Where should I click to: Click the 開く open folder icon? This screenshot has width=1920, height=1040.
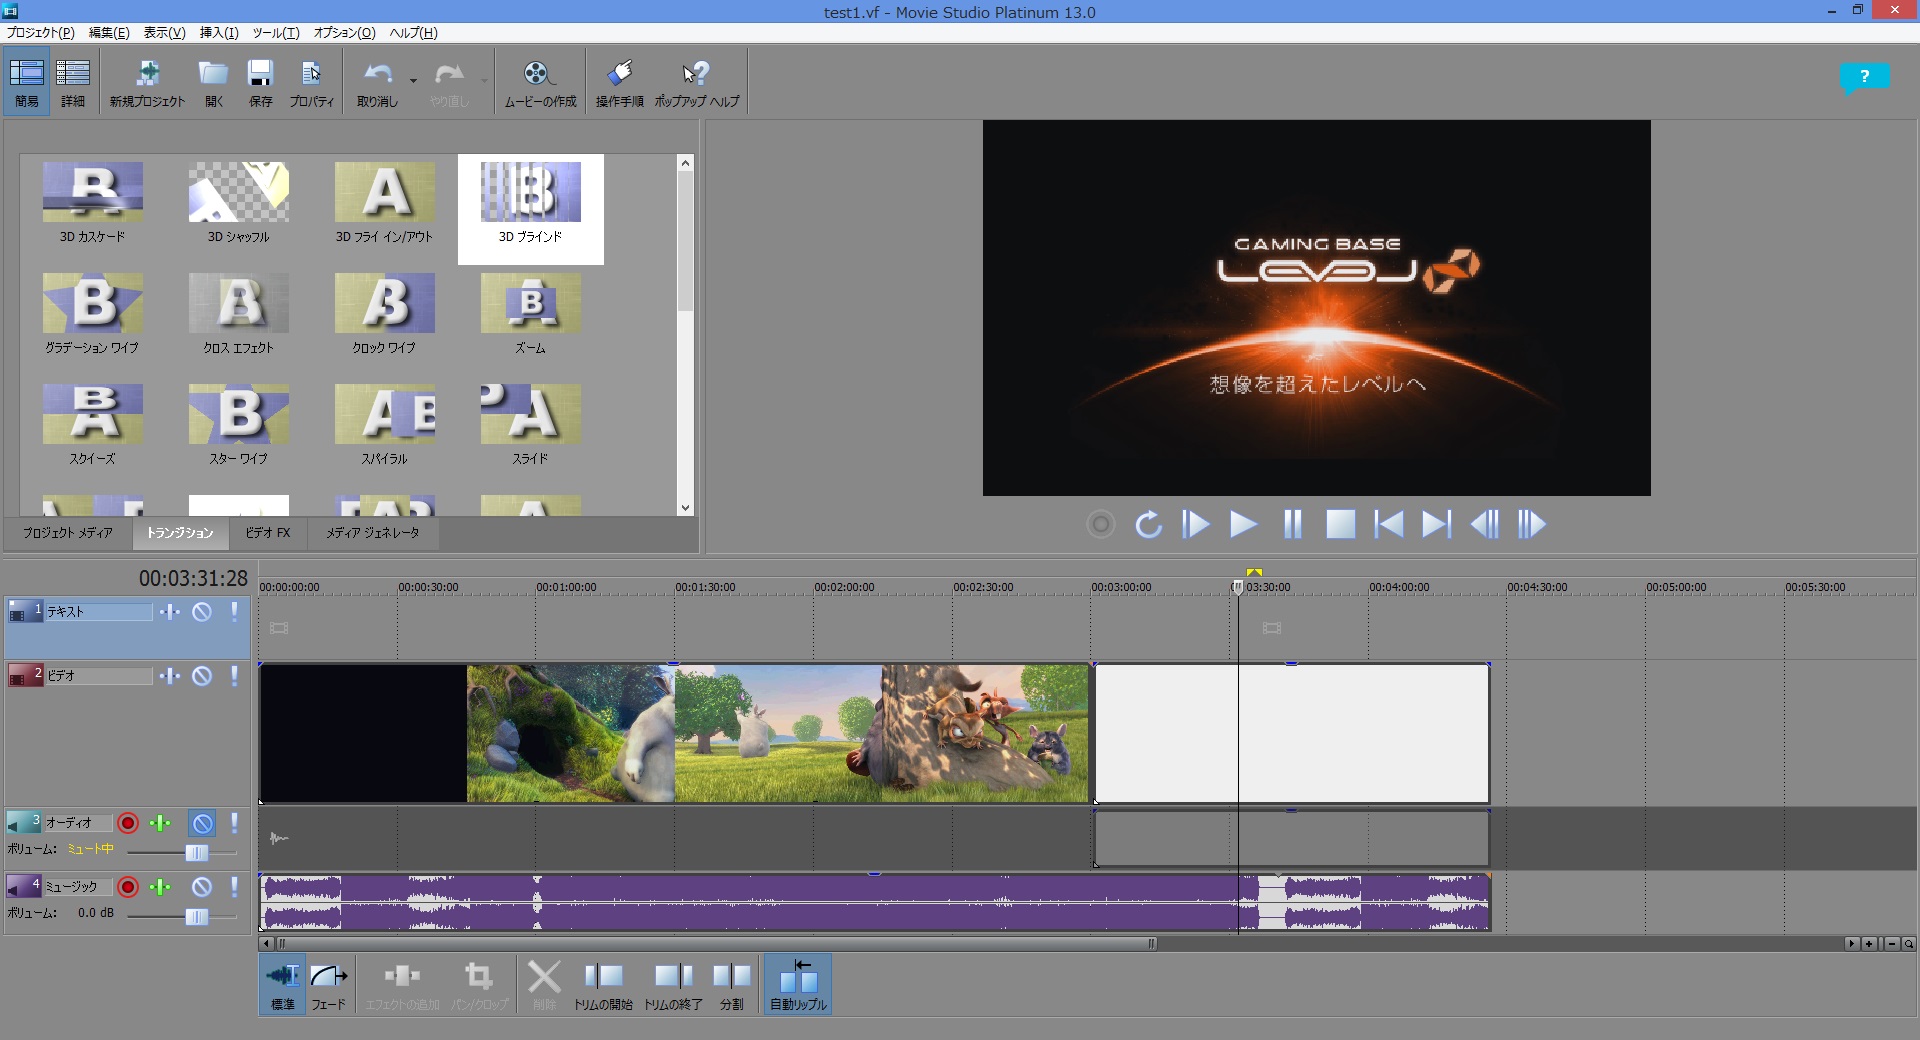click(214, 82)
